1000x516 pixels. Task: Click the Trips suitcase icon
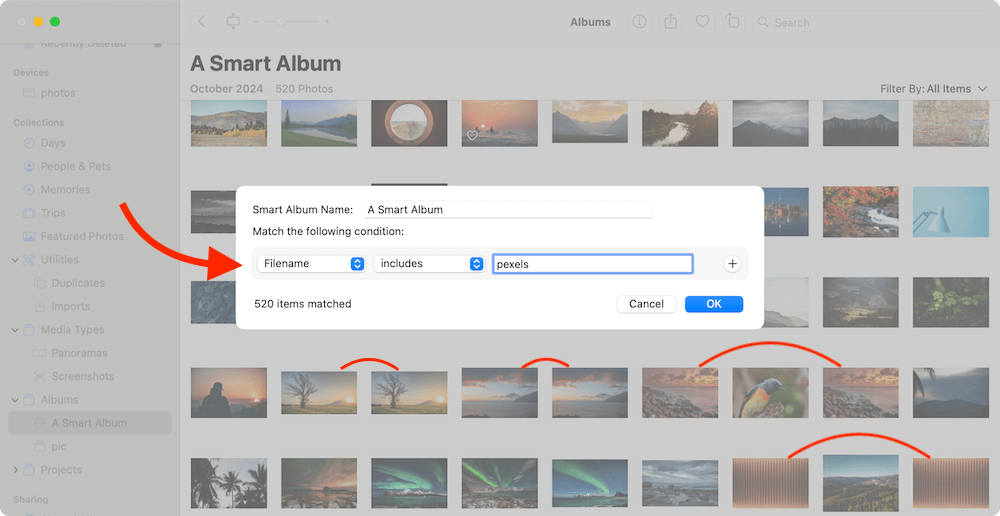(29, 213)
